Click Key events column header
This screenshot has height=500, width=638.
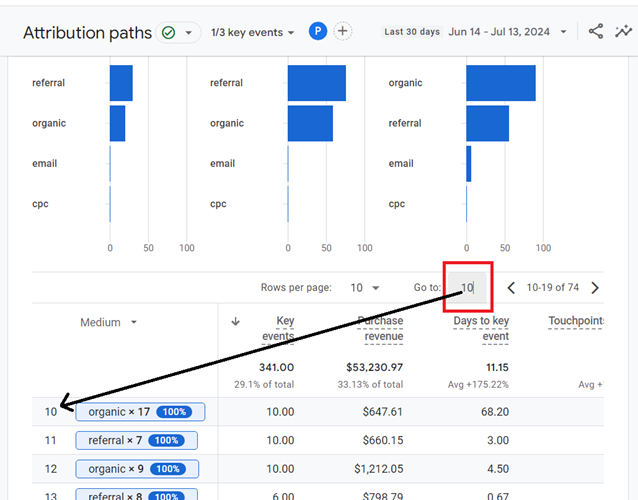278,328
